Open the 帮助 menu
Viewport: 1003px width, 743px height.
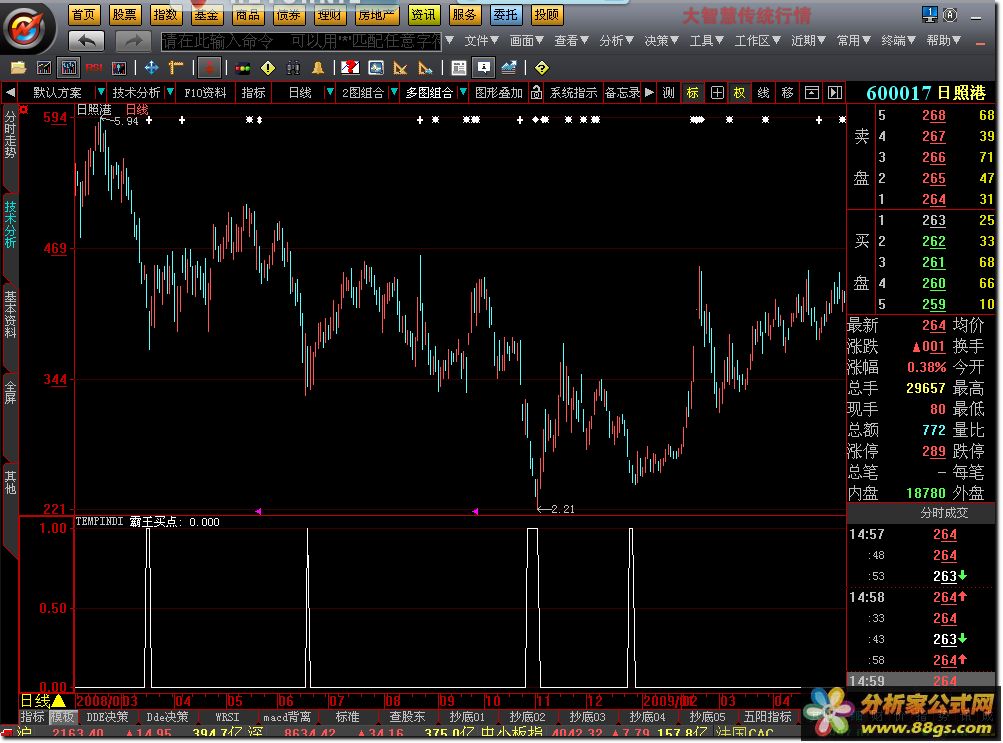[944, 41]
